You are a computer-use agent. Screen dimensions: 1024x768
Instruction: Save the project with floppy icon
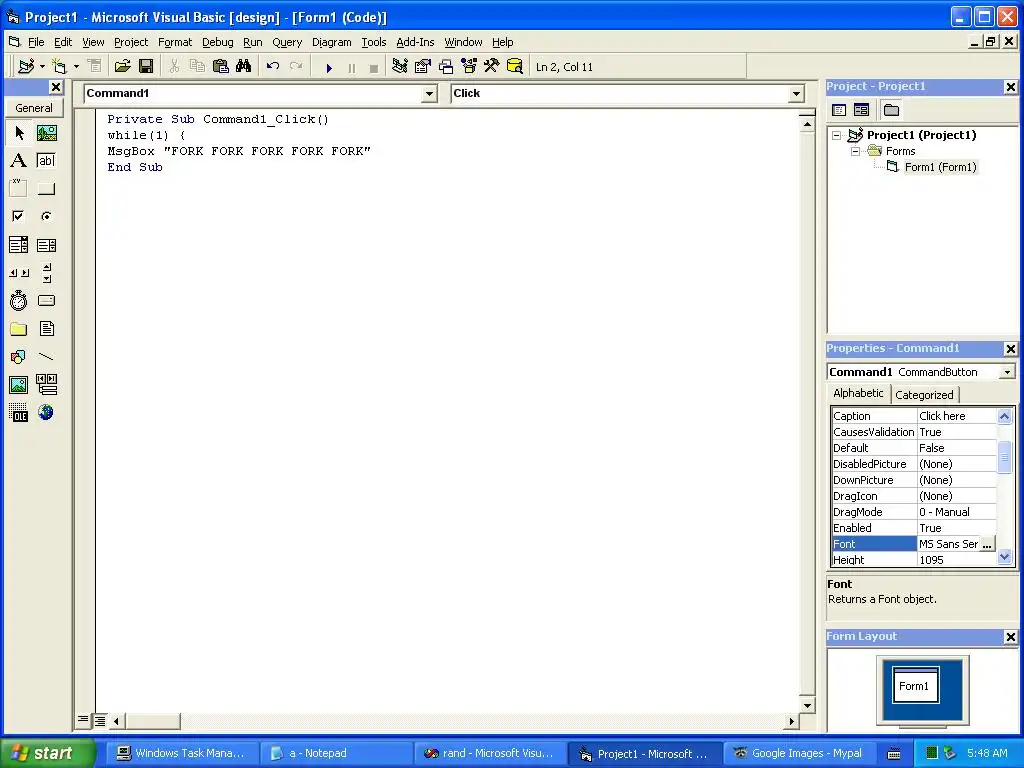point(146,67)
